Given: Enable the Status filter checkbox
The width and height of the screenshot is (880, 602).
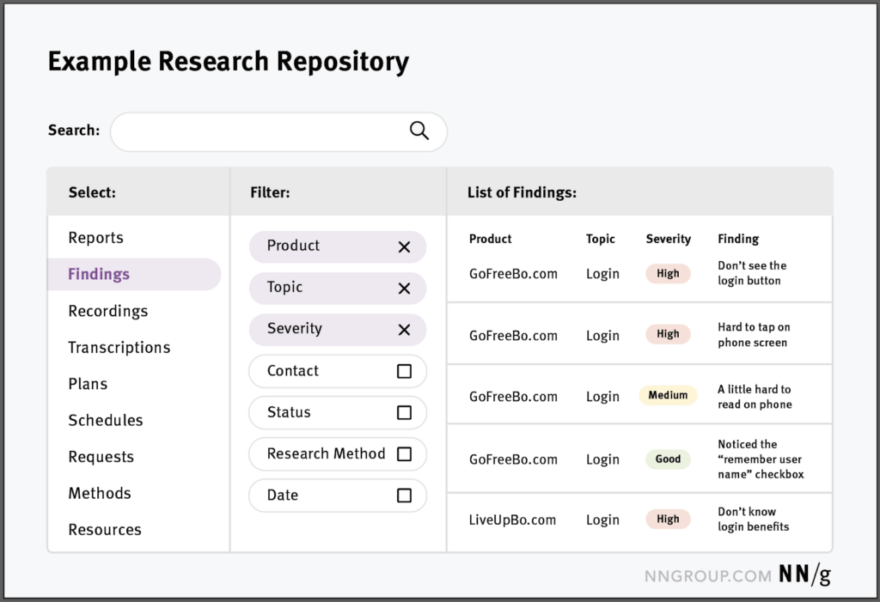Looking at the screenshot, I should 404,412.
